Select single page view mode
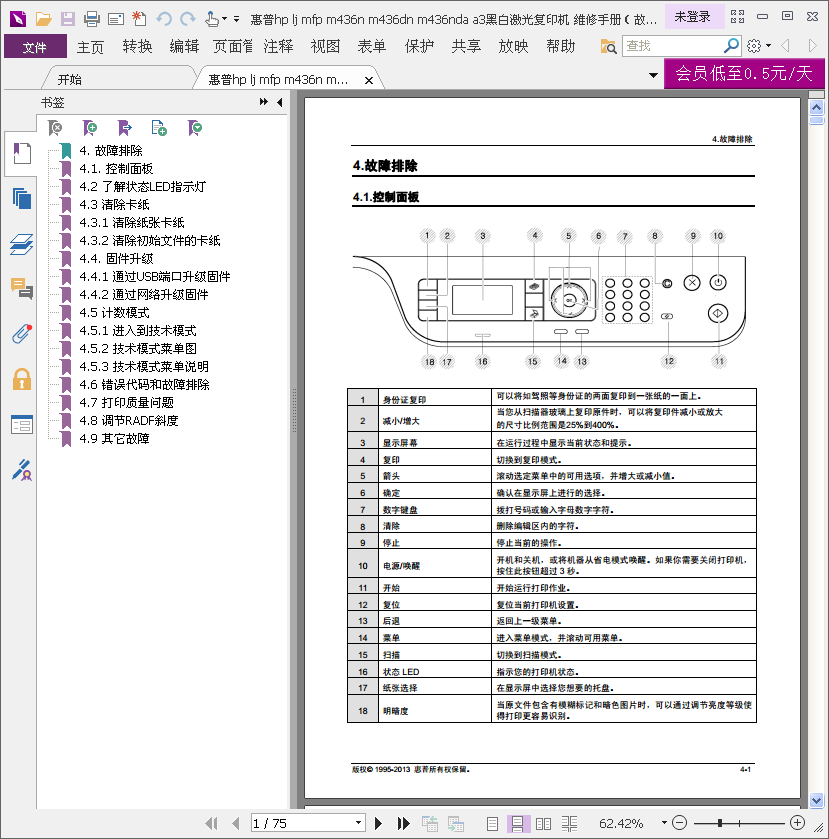 492,823
